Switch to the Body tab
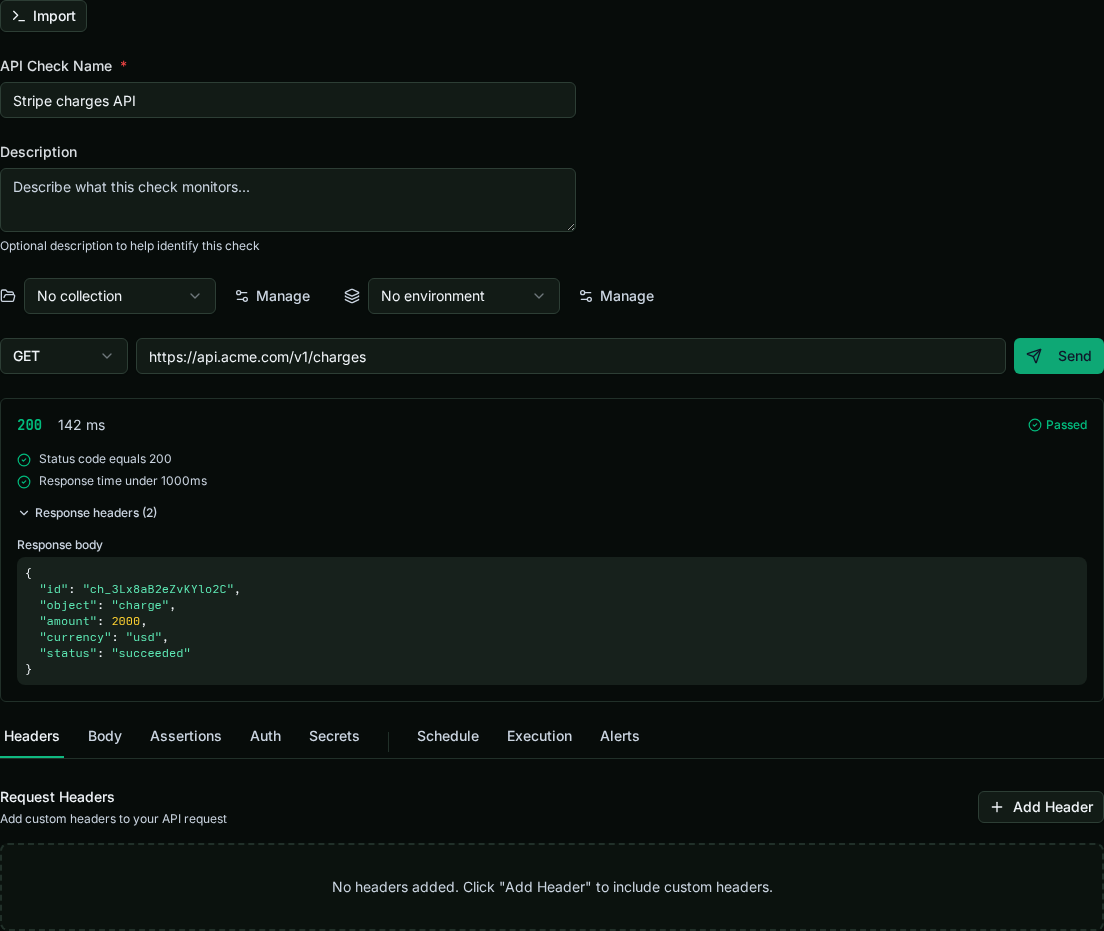 tap(105, 736)
